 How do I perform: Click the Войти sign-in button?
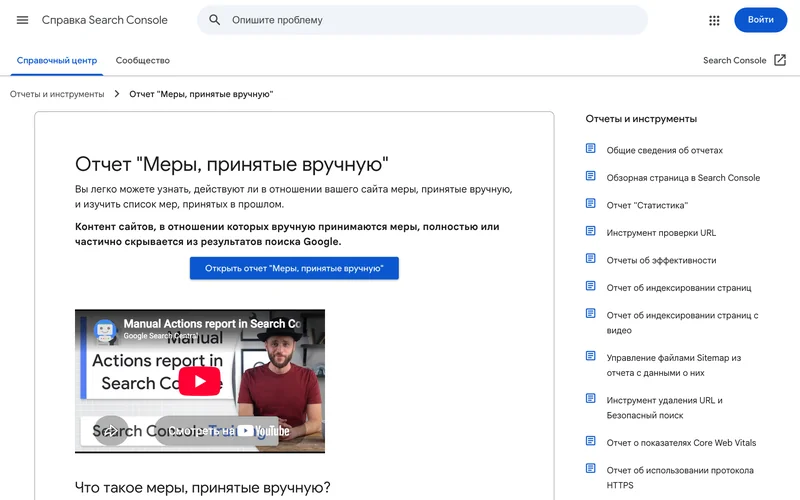pyautogui.click(x=760, y=20)
